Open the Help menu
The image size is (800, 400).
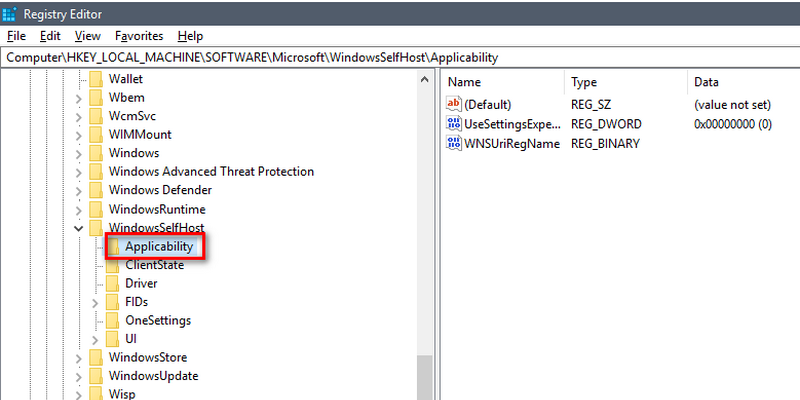tap(190, 36)
